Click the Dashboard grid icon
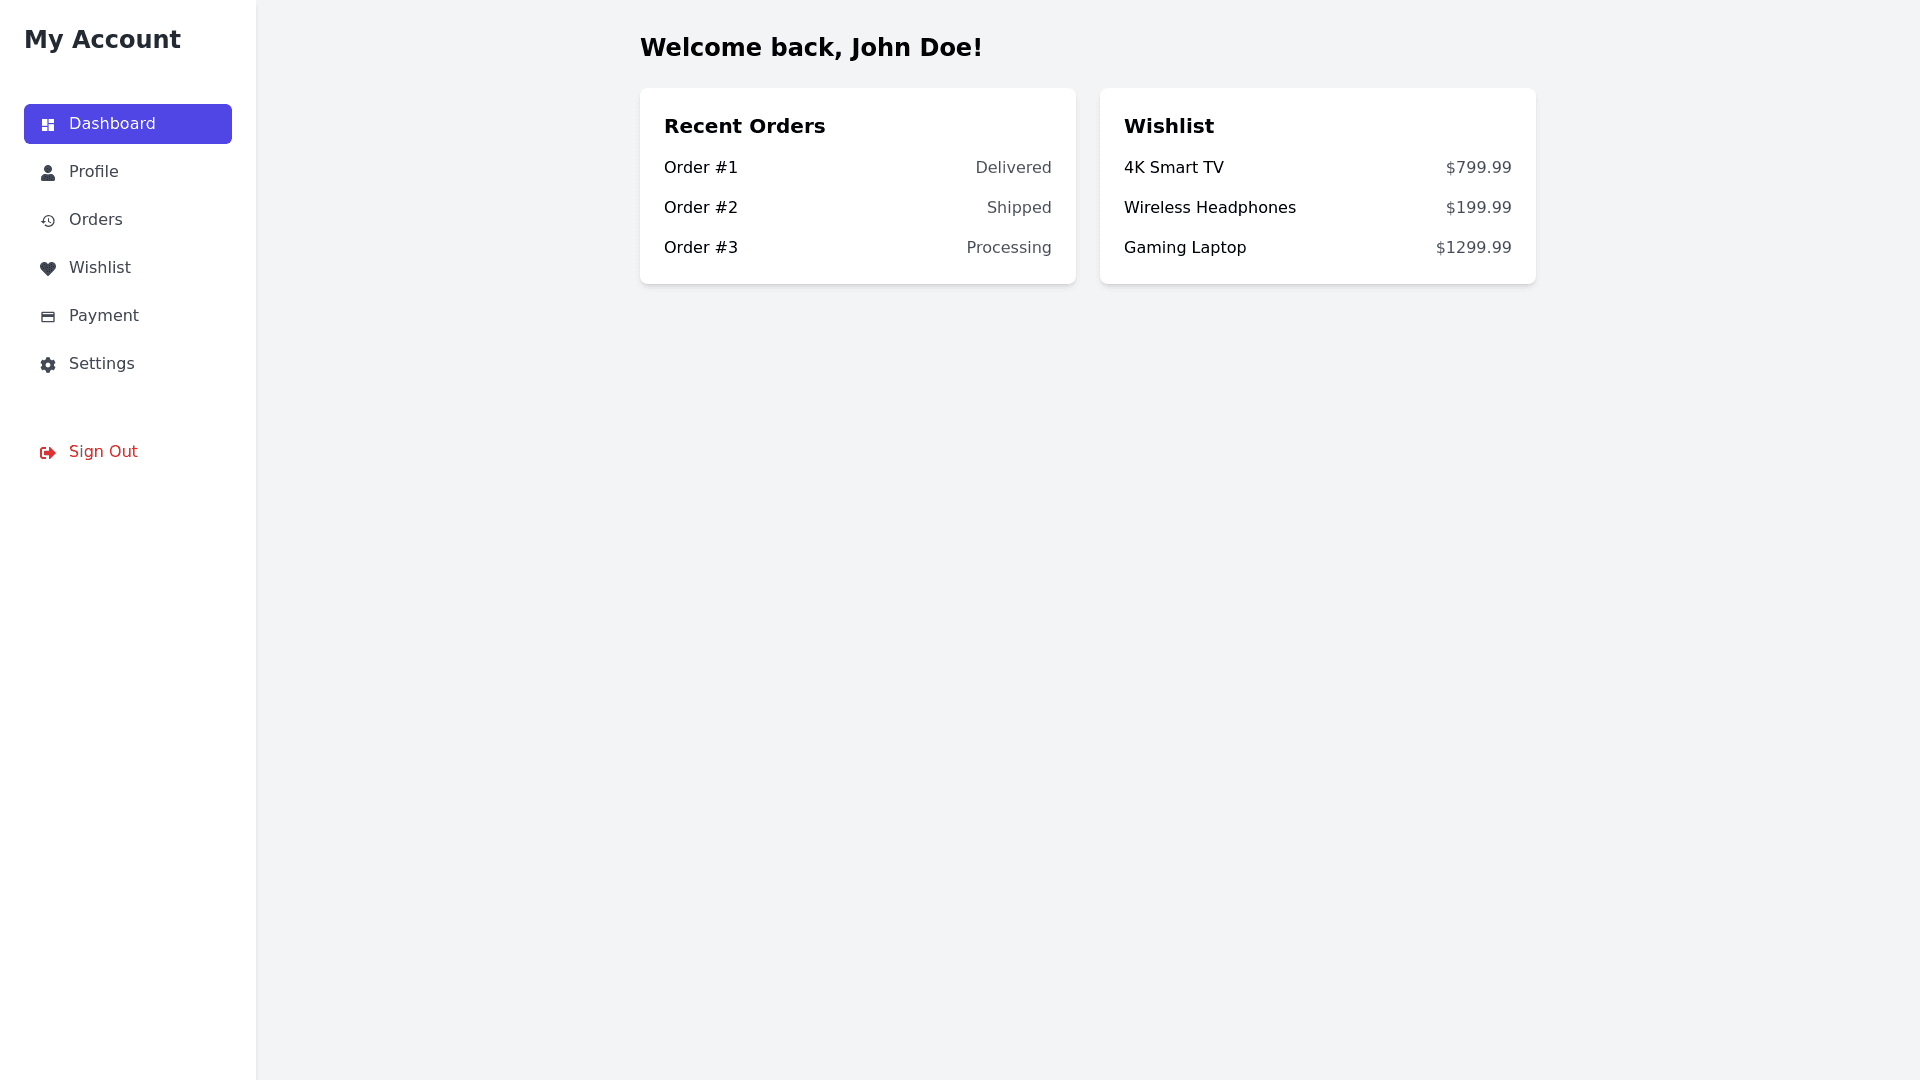This screenshot has height=1080, width=1920. tap(48, 125)
